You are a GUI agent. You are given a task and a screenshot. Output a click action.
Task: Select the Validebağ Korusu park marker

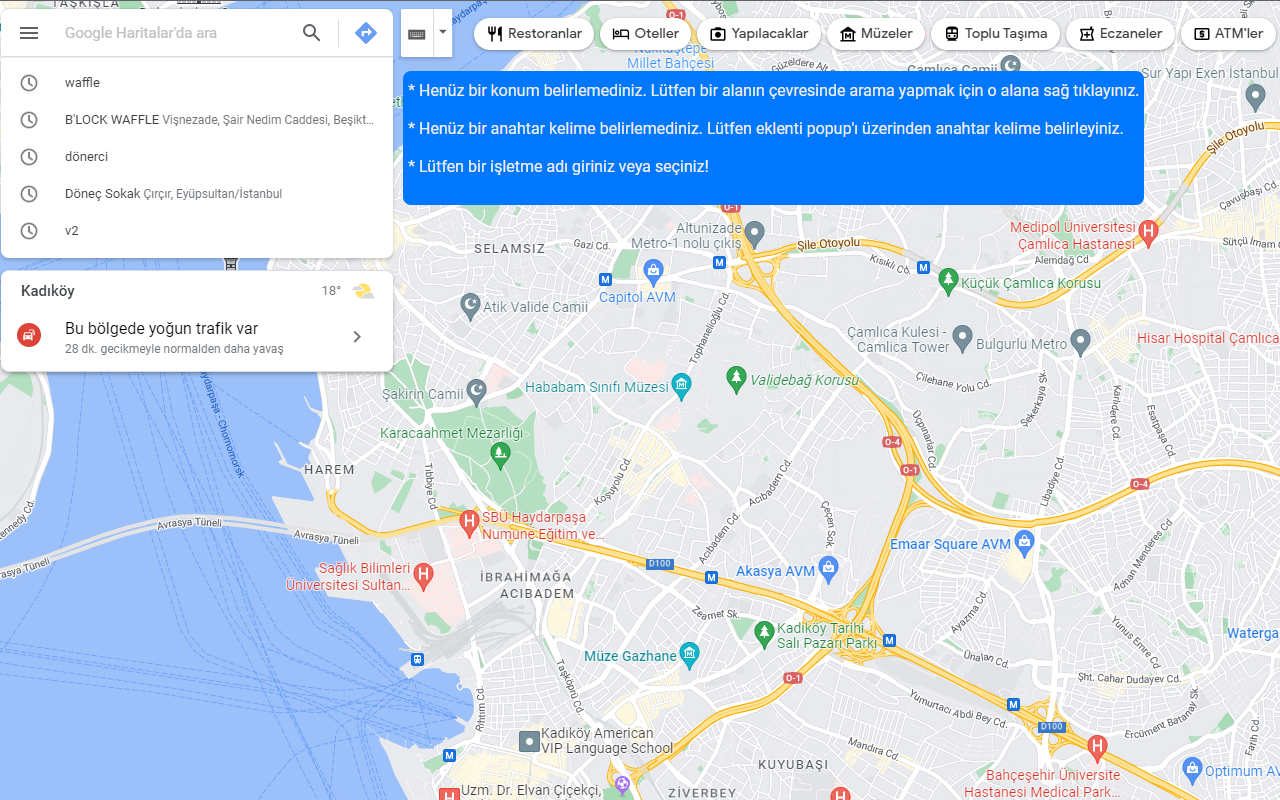737,378
